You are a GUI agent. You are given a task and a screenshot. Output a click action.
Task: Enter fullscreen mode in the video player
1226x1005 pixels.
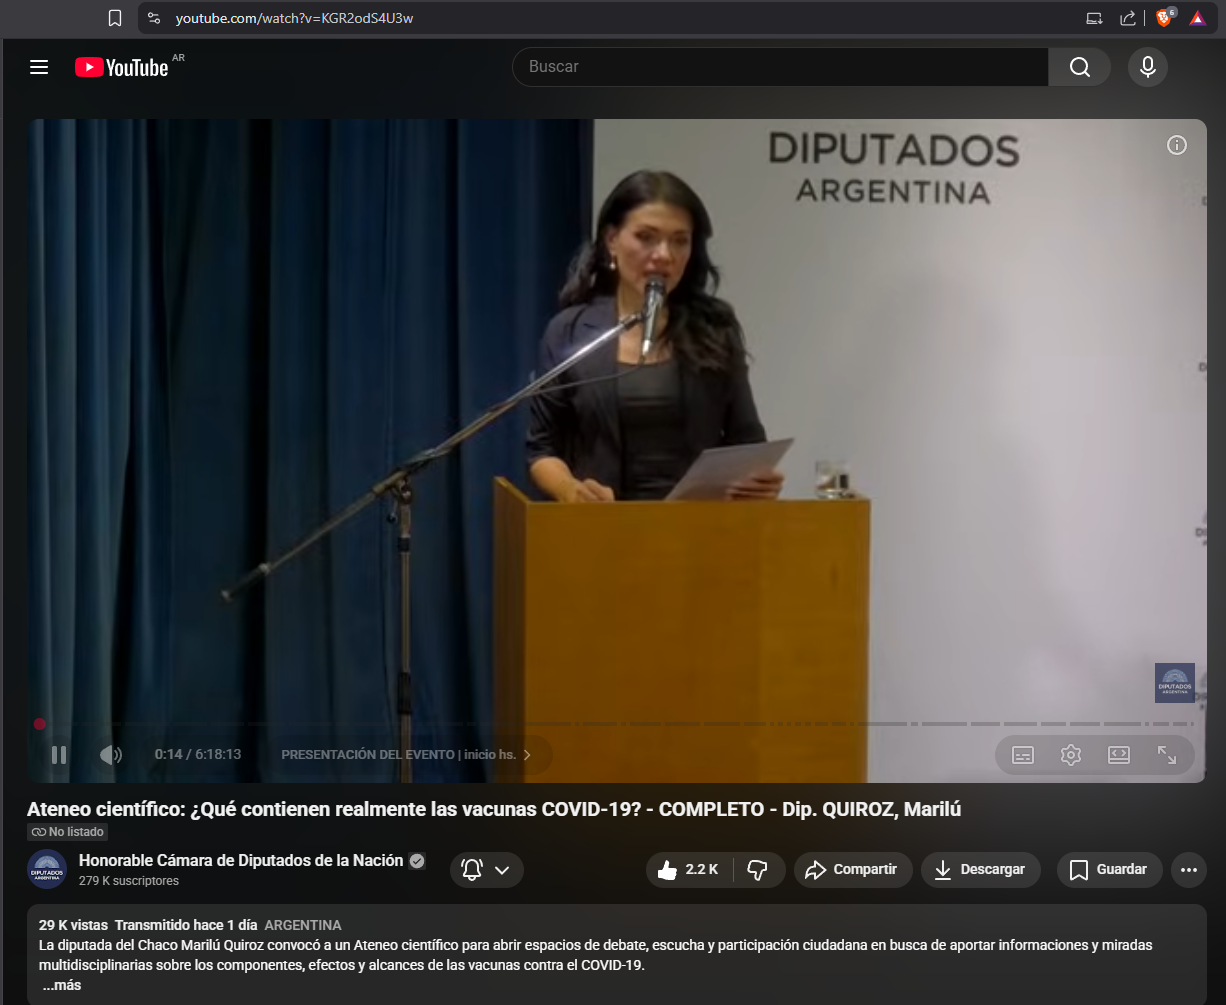1166,755
